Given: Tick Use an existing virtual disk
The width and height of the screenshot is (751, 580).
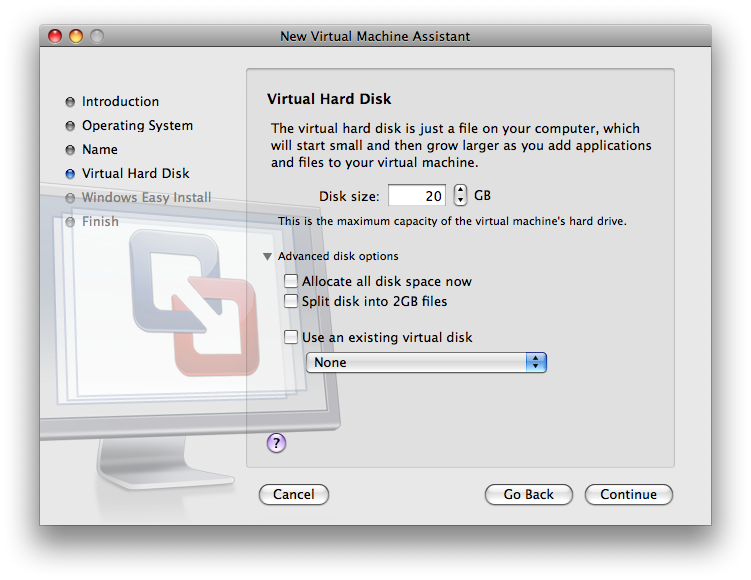Looking at the screenshot, I should 291,337.
